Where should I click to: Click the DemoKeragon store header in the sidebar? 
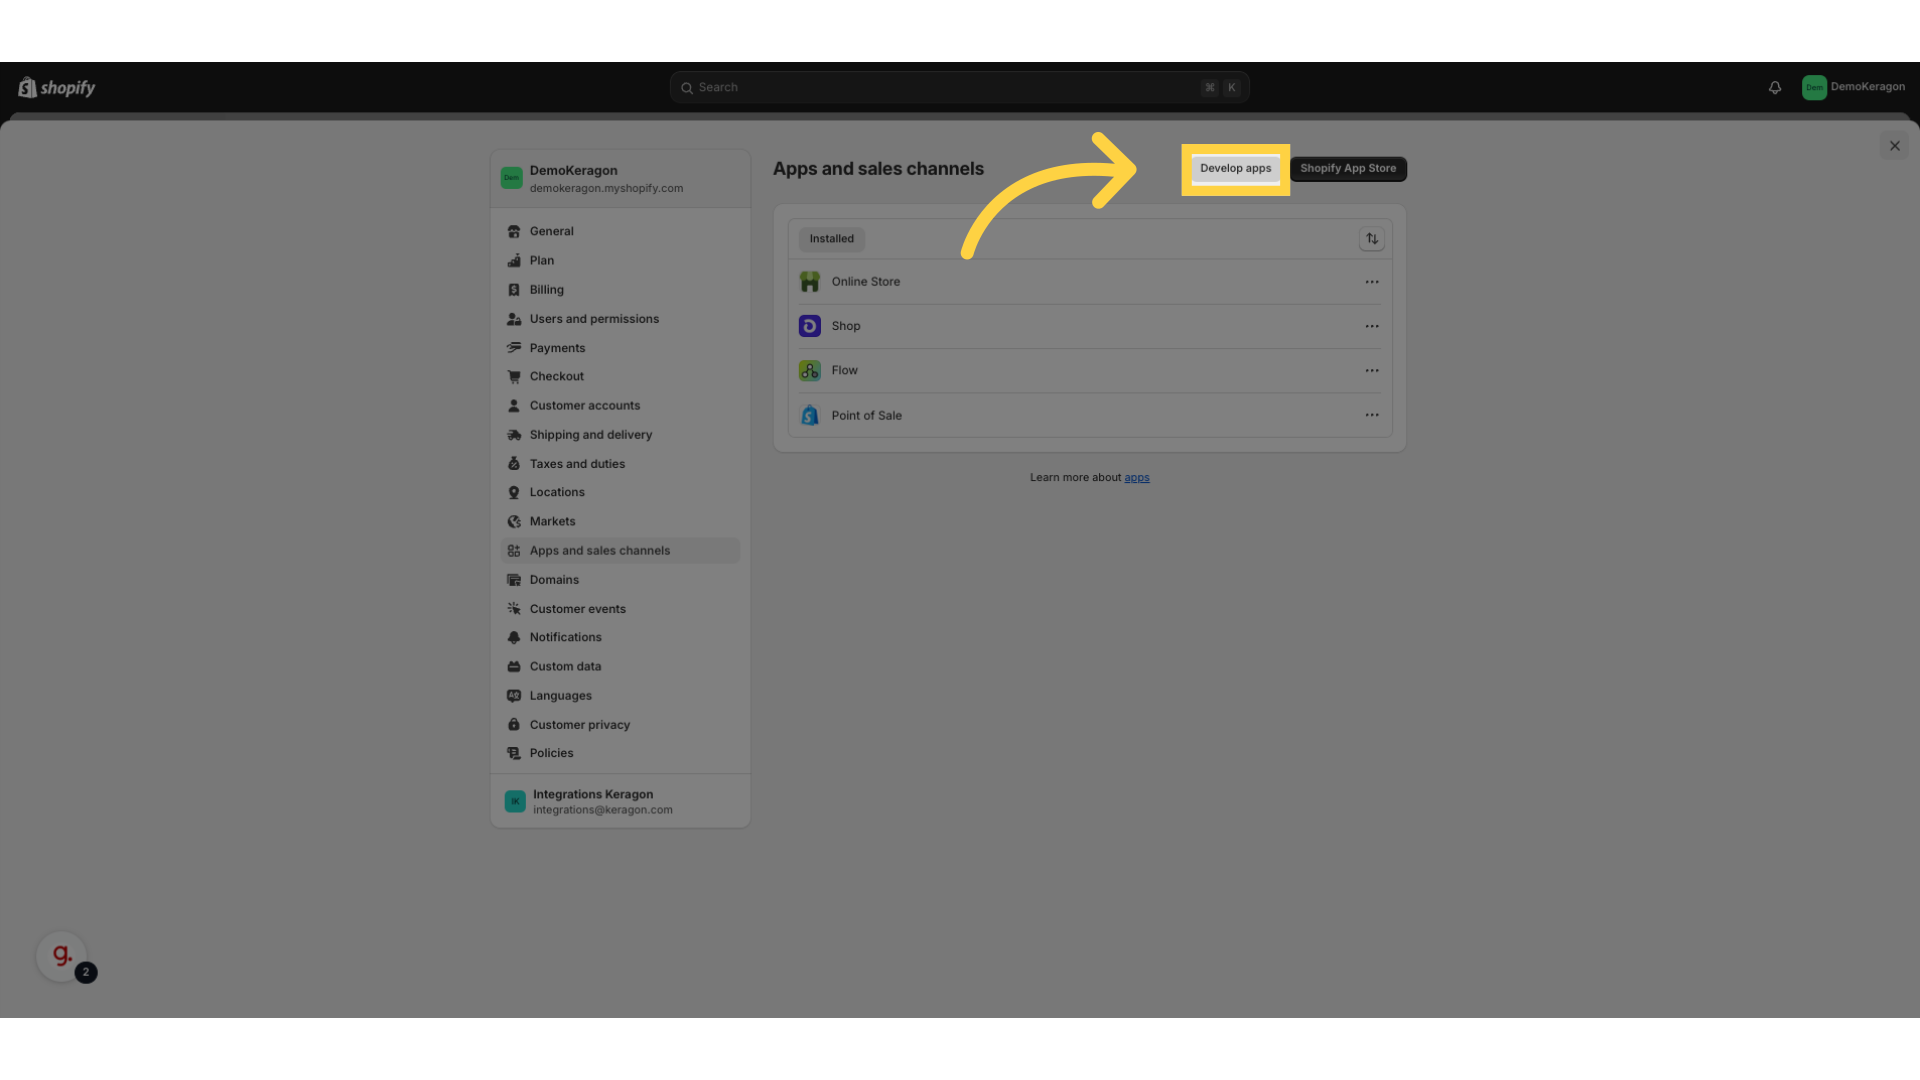pos(620,179)
